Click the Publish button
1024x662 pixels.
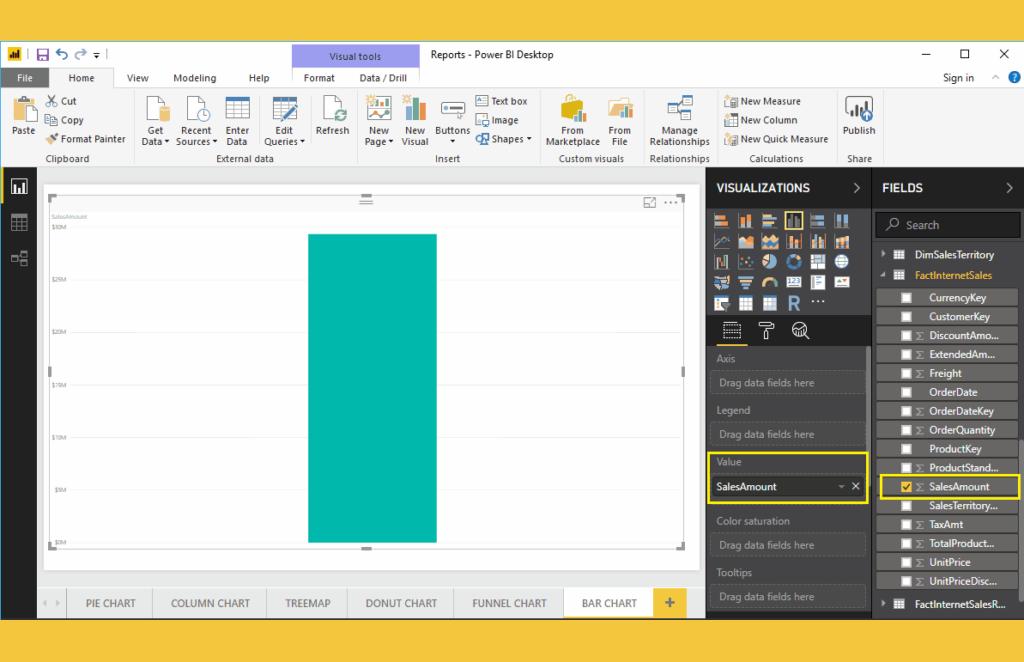[x=859, y=116]
